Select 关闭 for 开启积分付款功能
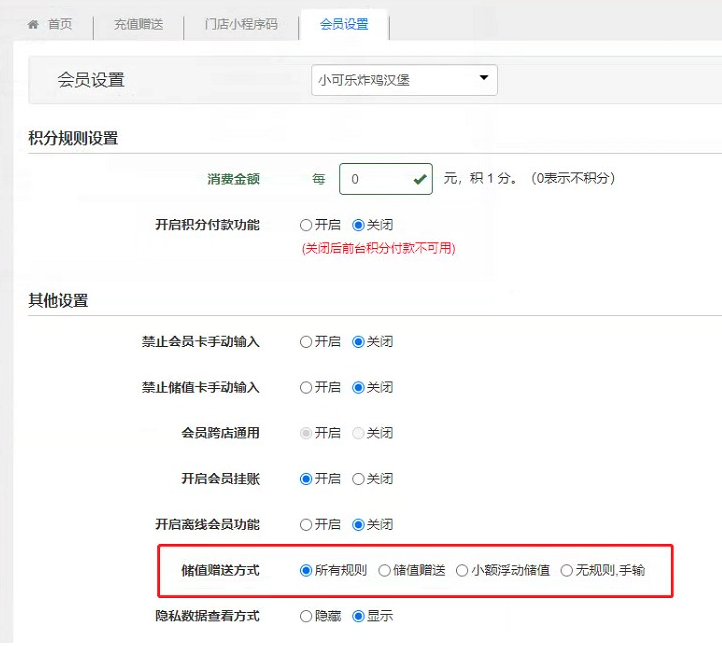Image resolution: width=722 pixels, height=646 pixels. point(359,225)
